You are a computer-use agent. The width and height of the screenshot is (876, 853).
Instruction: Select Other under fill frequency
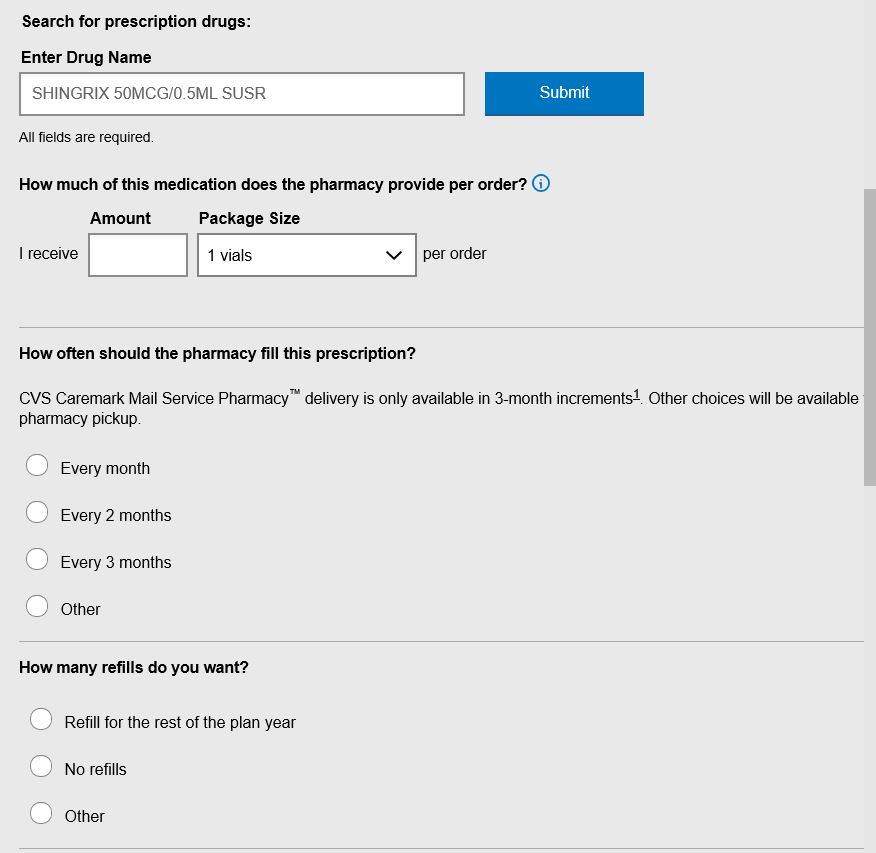[37, 606]
